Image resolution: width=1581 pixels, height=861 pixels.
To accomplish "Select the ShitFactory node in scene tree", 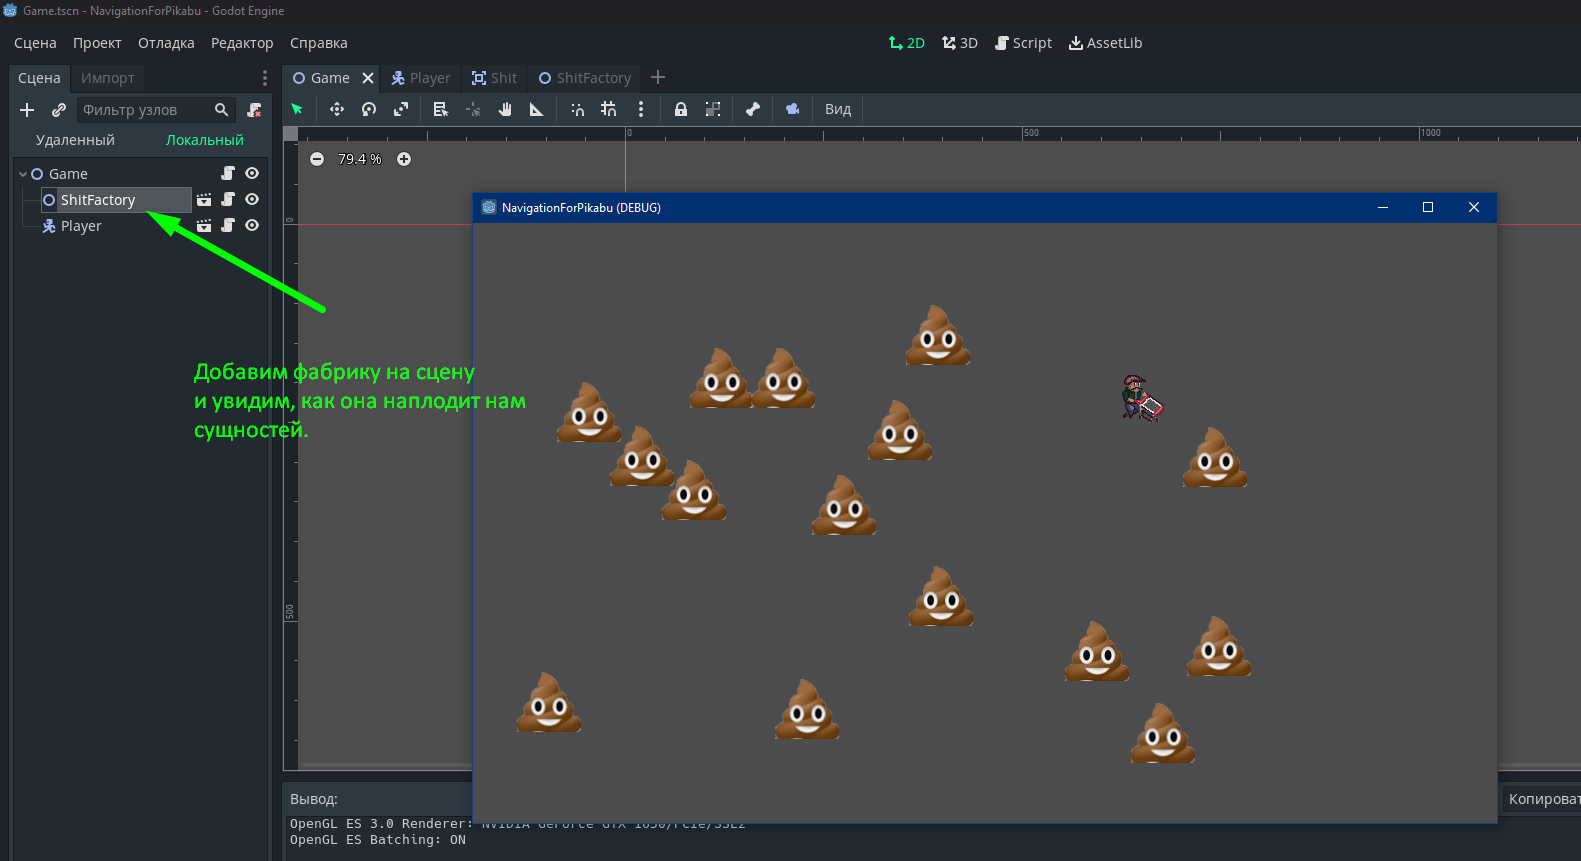I will pos(97,200).
